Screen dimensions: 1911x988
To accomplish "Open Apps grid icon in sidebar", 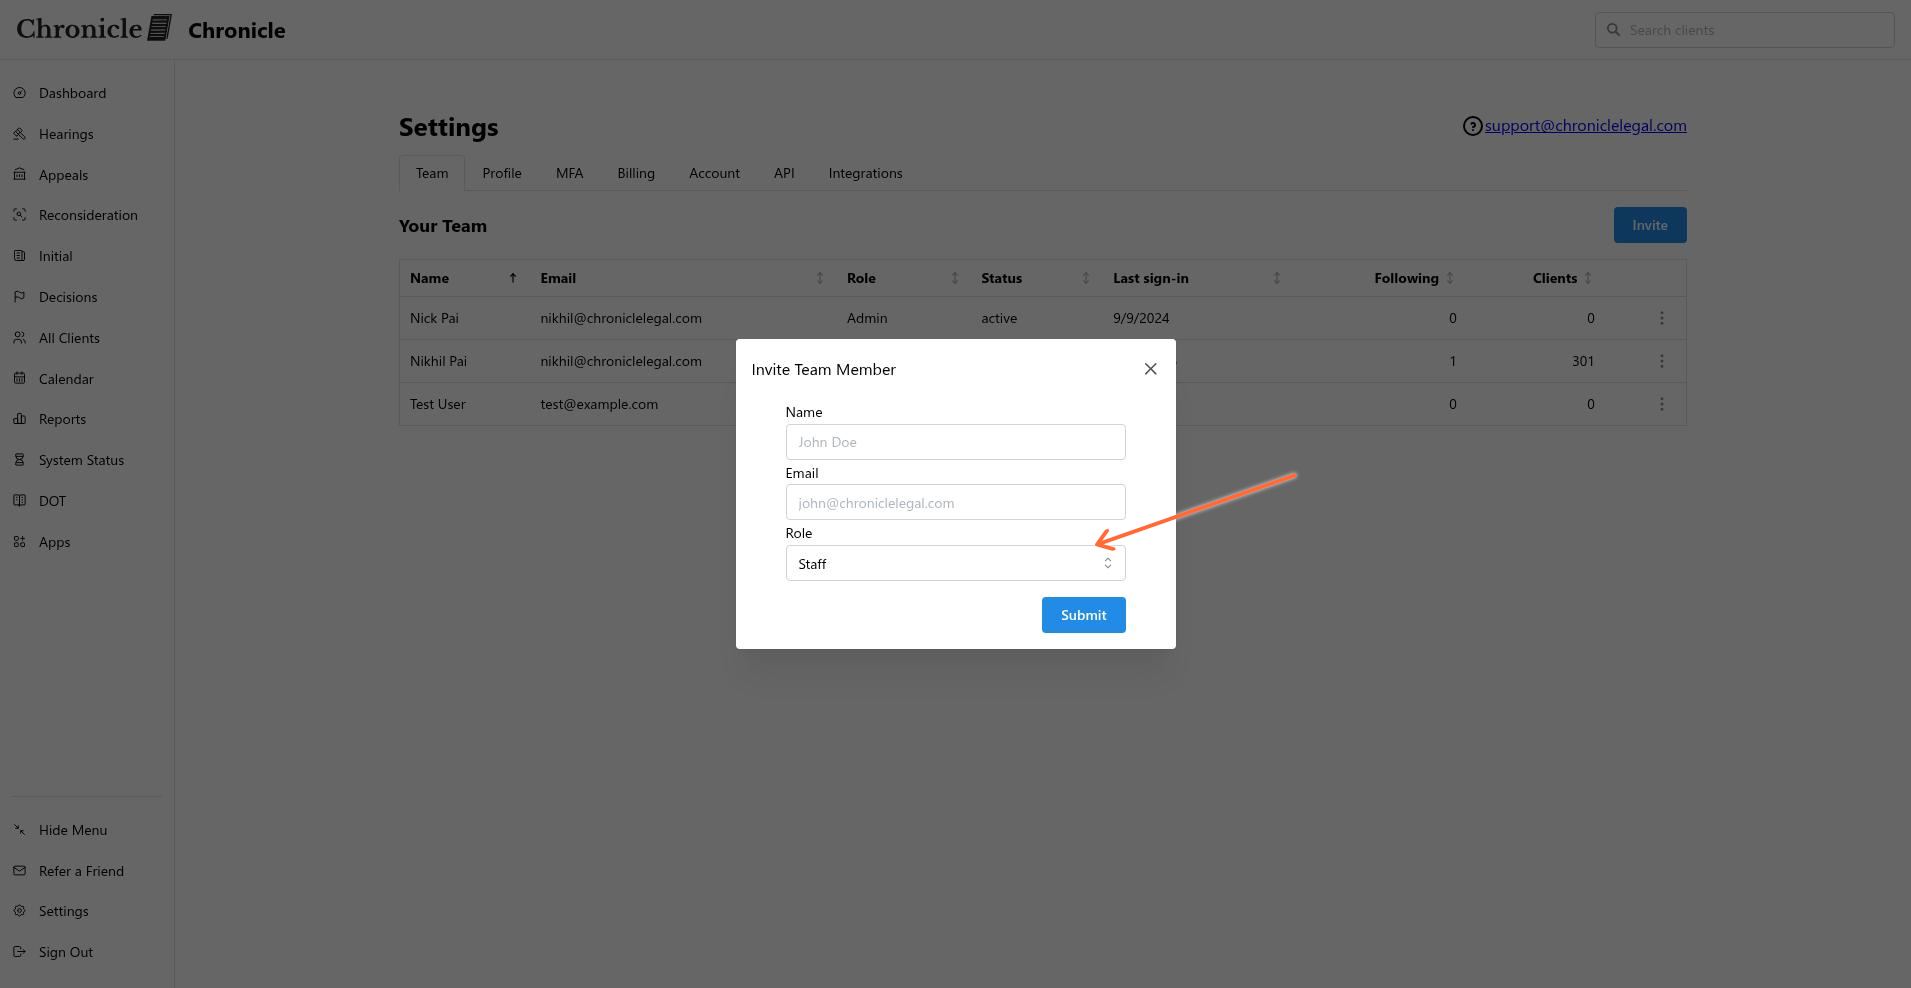I will (x=19, y=542).
